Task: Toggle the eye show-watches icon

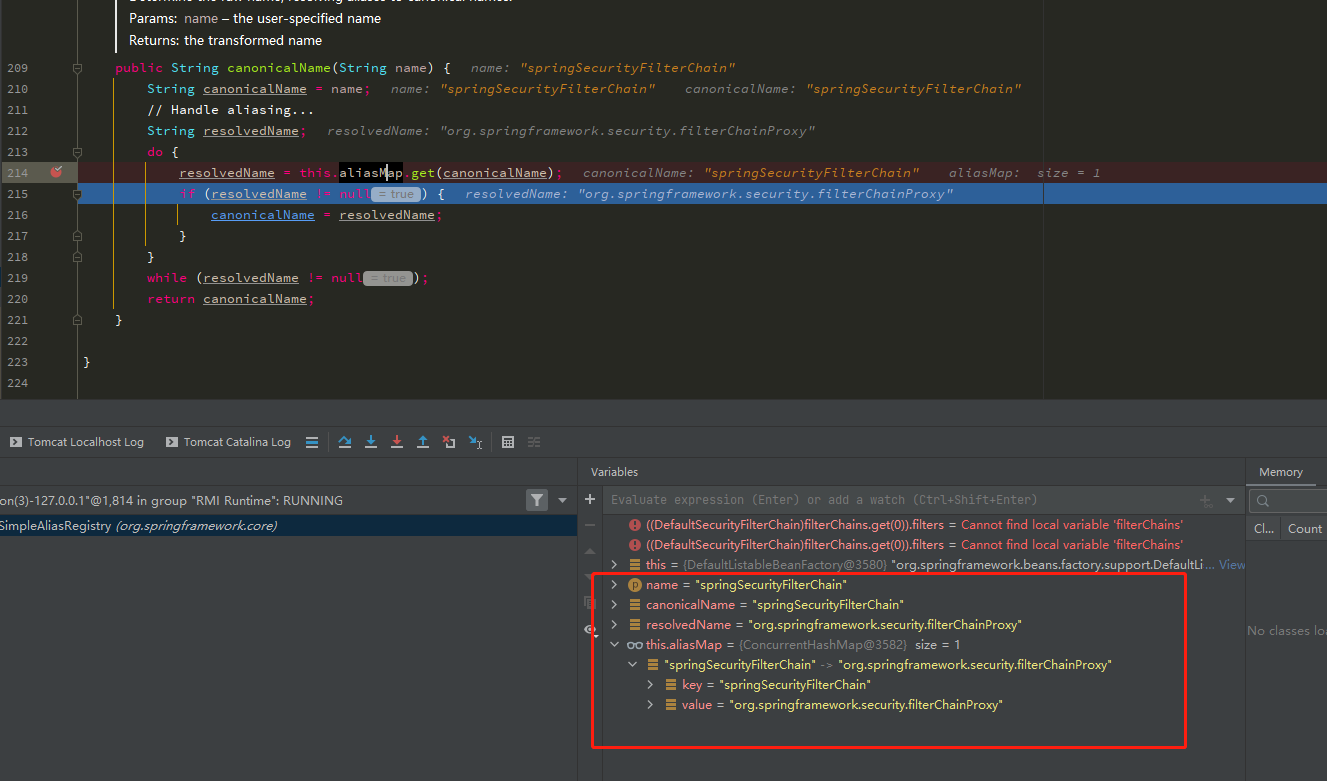Action: [x=590, y=629]
